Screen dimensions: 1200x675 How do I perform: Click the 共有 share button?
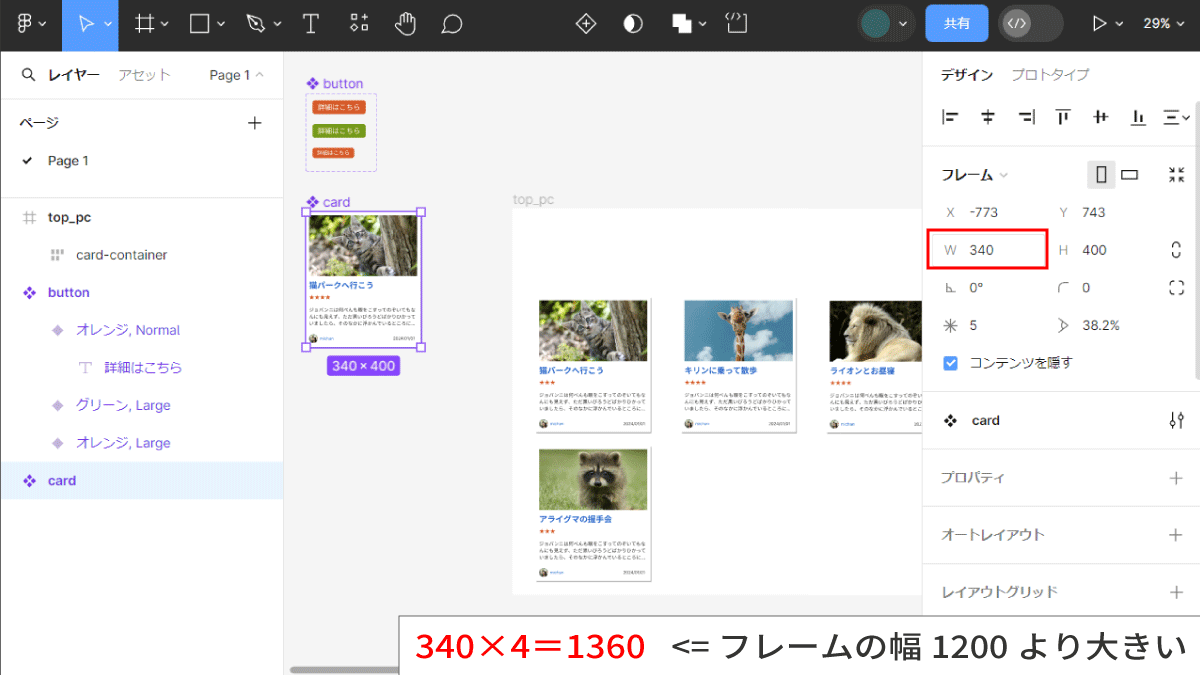click(957, 24)
